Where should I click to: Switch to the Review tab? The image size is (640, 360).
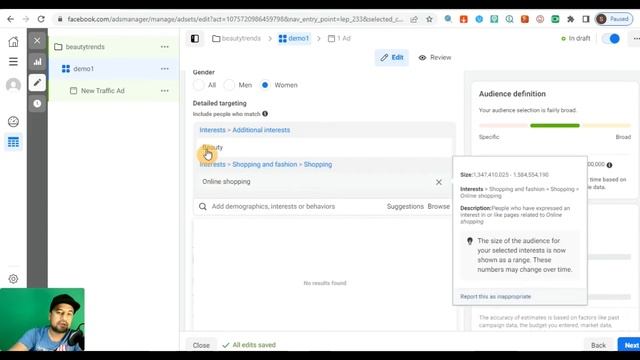[435, 58]
